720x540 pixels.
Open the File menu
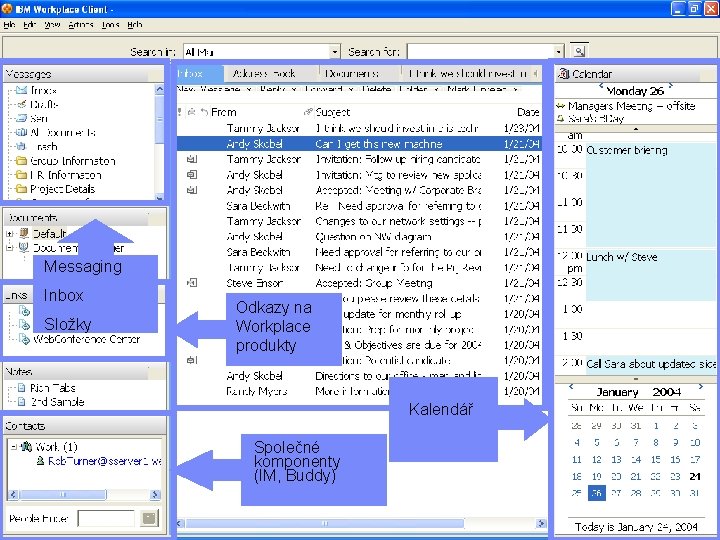tap(9, 25)
